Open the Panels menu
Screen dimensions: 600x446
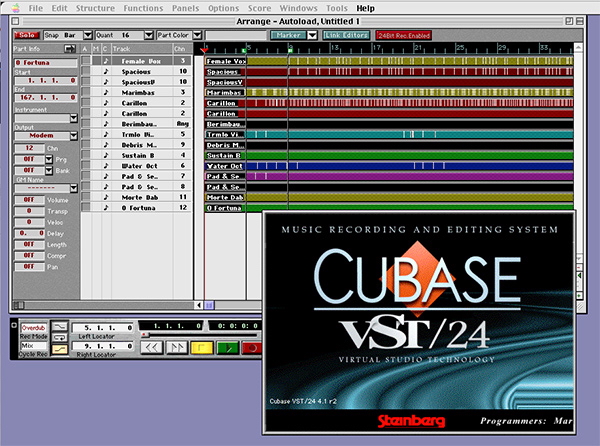point(186,8)
